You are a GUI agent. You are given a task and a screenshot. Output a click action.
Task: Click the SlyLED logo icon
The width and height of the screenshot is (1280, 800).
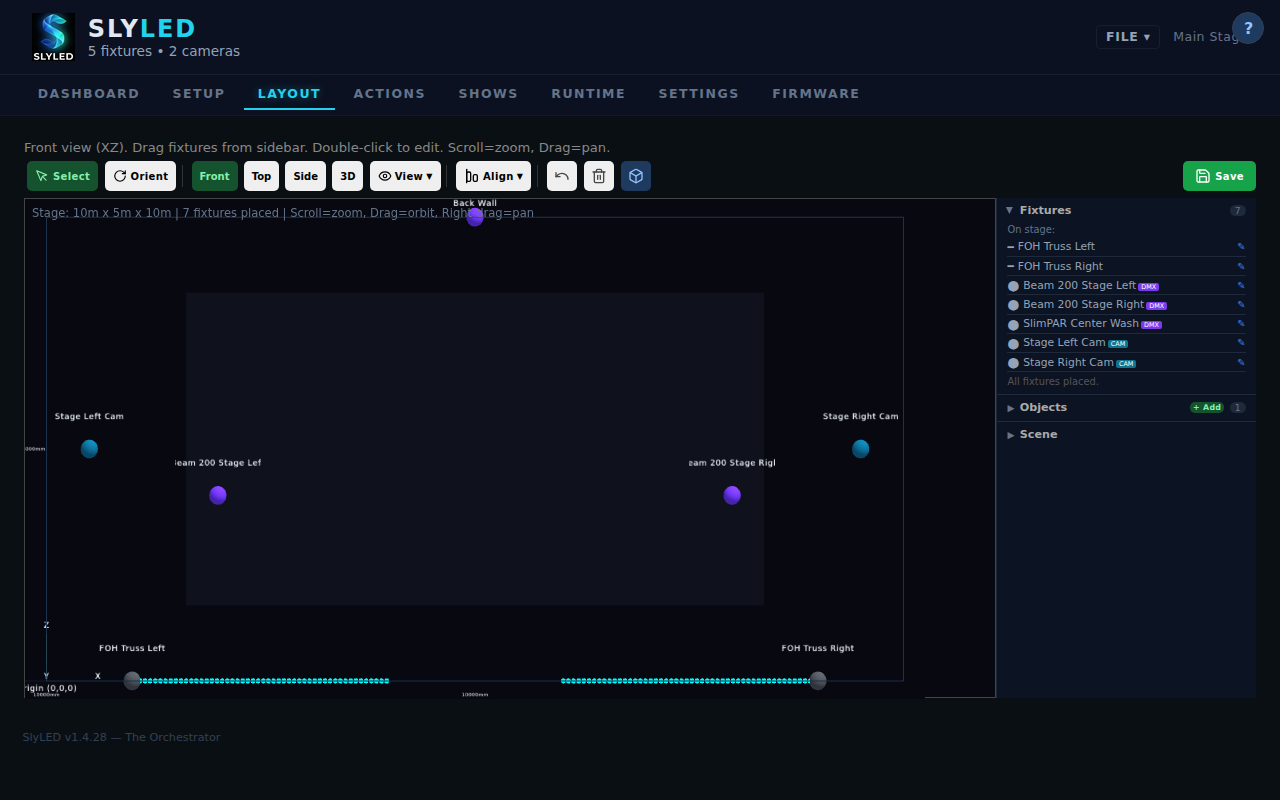click(x=53, y=35)
